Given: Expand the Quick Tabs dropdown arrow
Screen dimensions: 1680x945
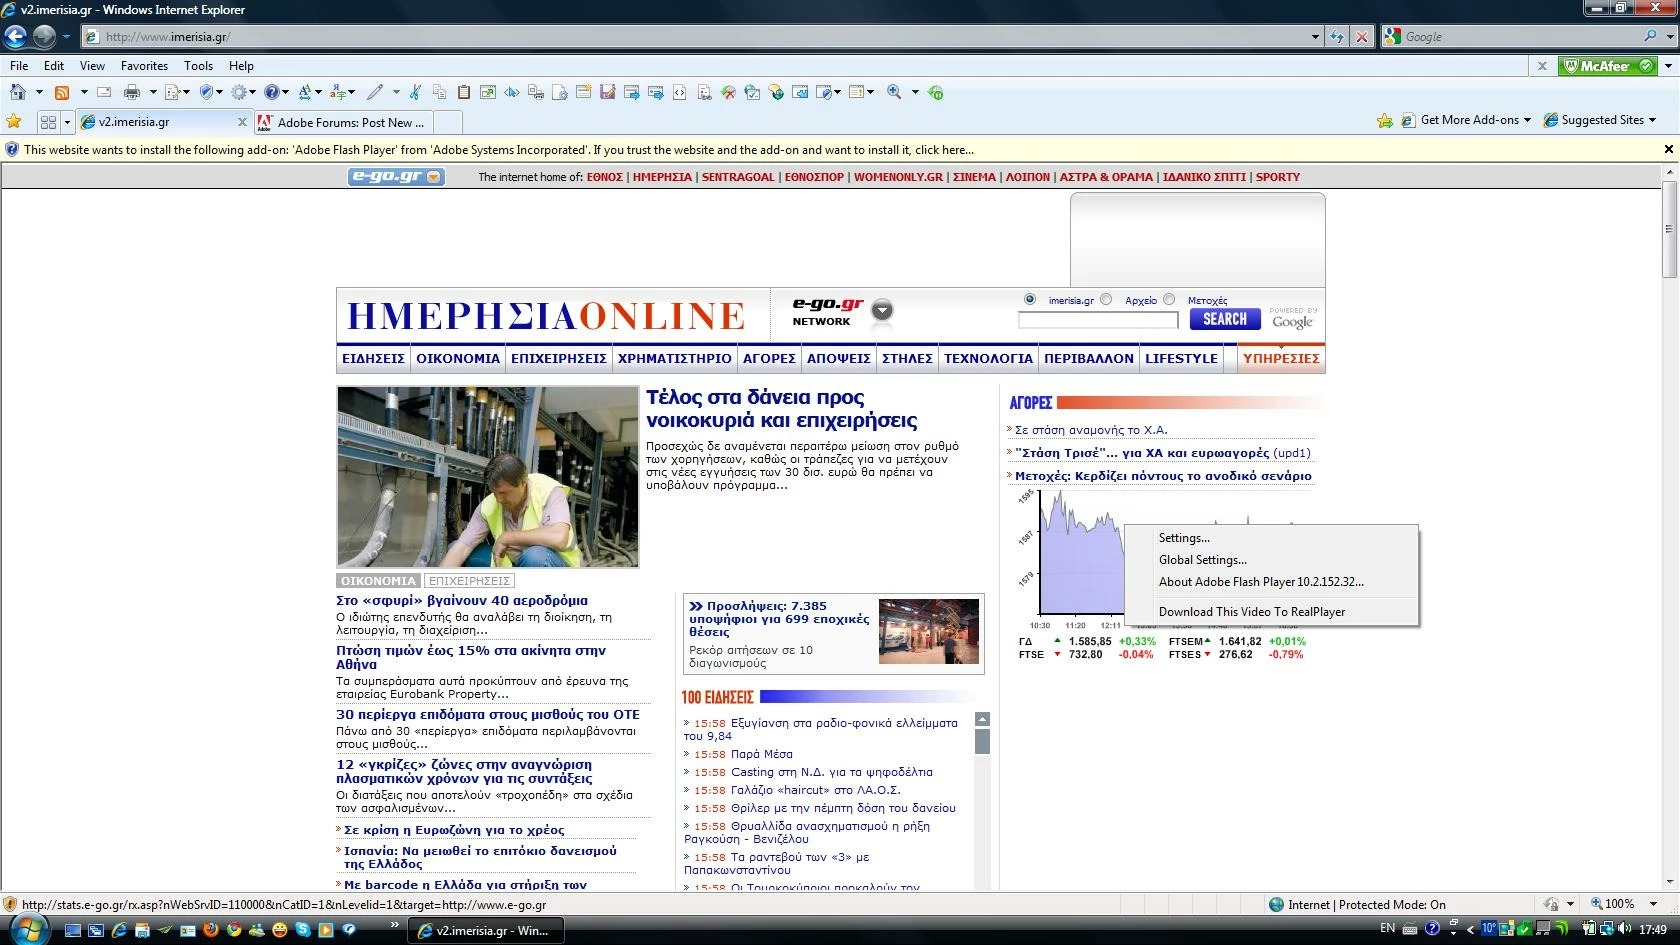Looking at the screenshot, I should point(67,122).
